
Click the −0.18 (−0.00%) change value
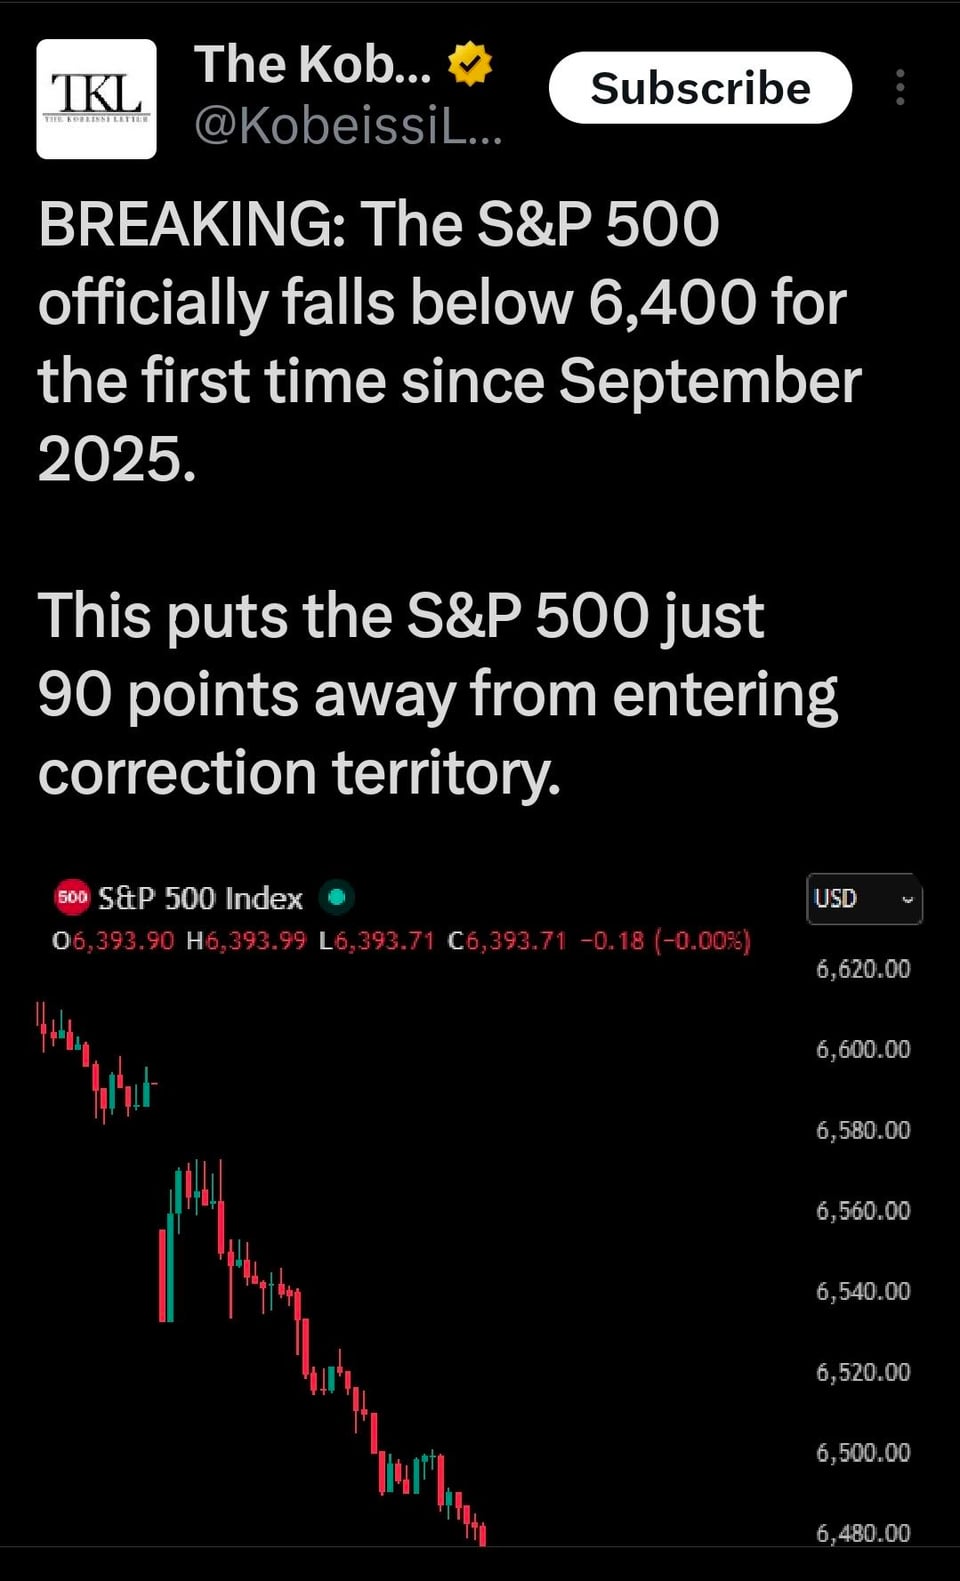pos(665,941)
